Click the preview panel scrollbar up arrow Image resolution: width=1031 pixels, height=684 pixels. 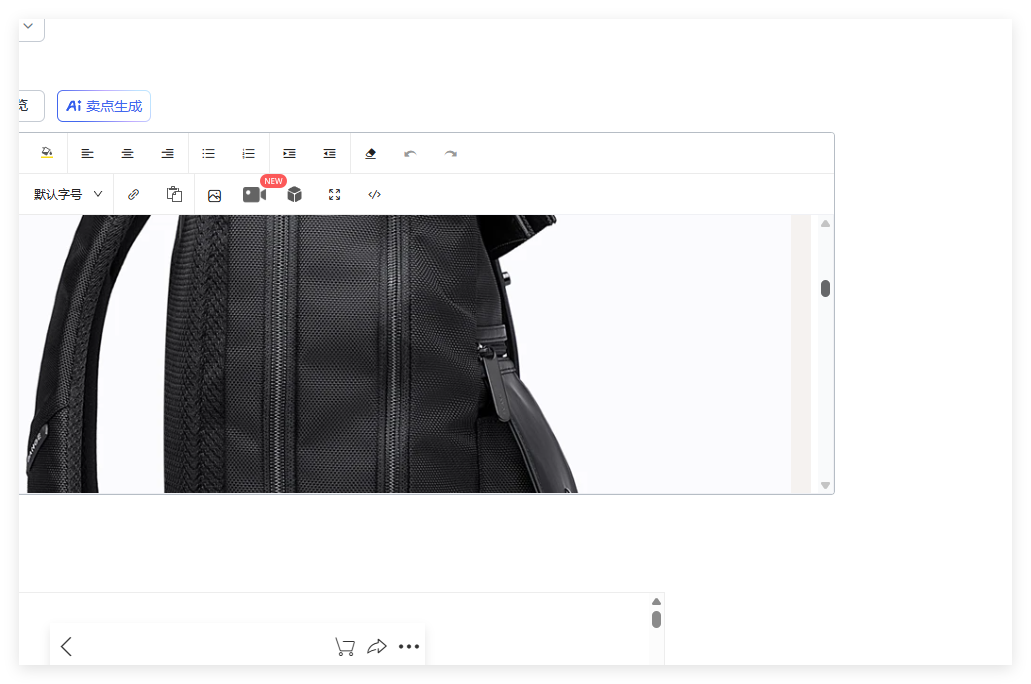(656, 601)
